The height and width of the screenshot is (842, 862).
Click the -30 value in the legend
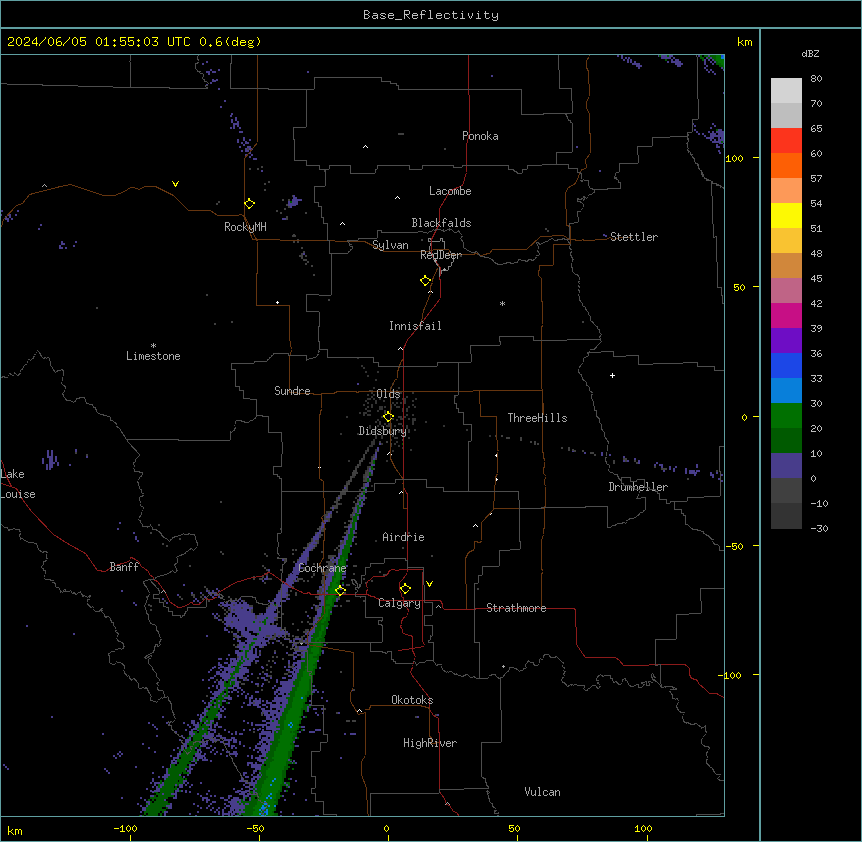click(819, 529)
